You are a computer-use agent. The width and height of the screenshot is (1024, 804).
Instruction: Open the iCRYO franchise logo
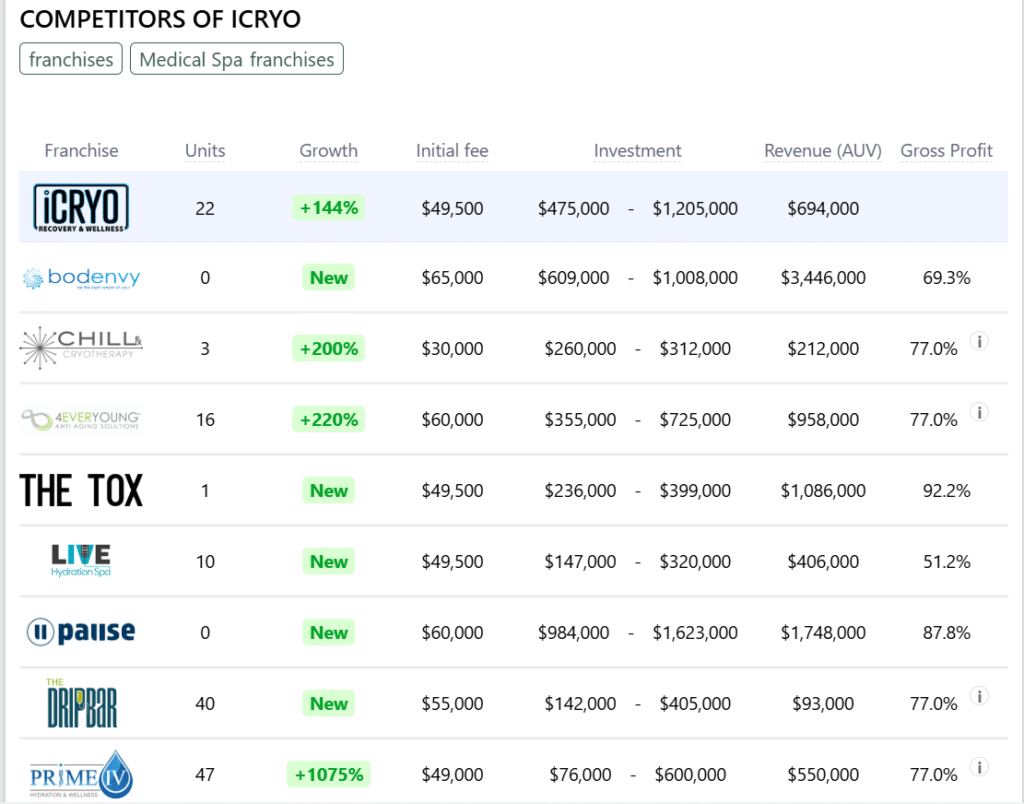[81, 208]
